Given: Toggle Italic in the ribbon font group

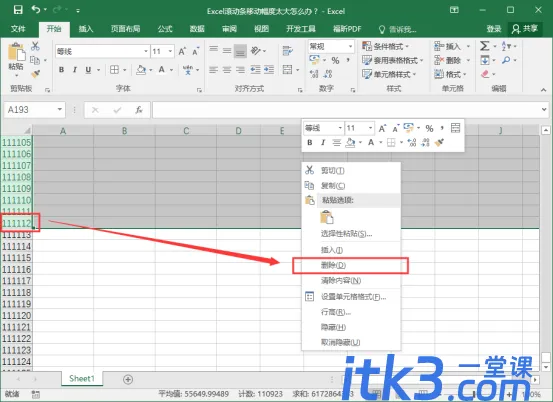Looking at the screenshot, I should [x=74, y=70].
